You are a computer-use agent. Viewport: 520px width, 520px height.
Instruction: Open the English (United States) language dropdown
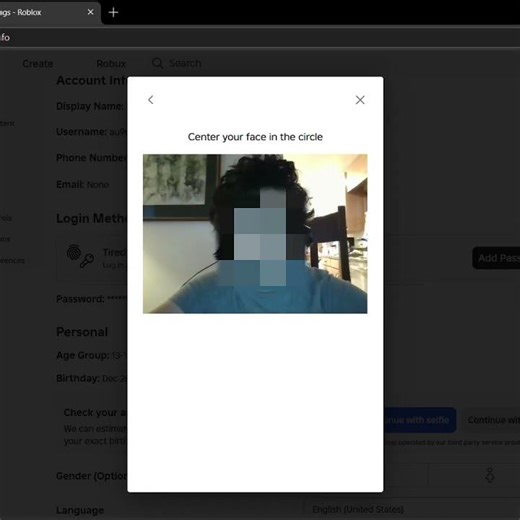coord(412,509)
